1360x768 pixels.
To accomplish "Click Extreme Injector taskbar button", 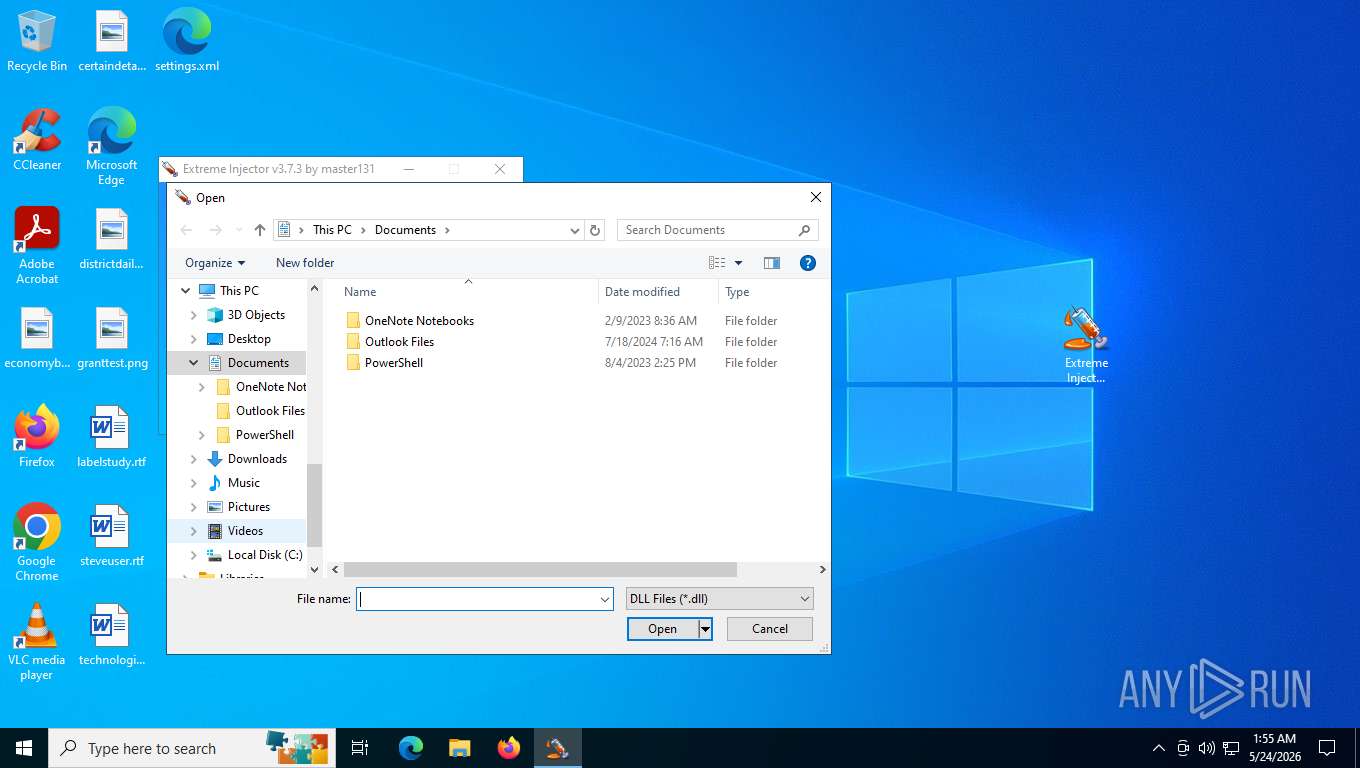I will pos(557,748).
